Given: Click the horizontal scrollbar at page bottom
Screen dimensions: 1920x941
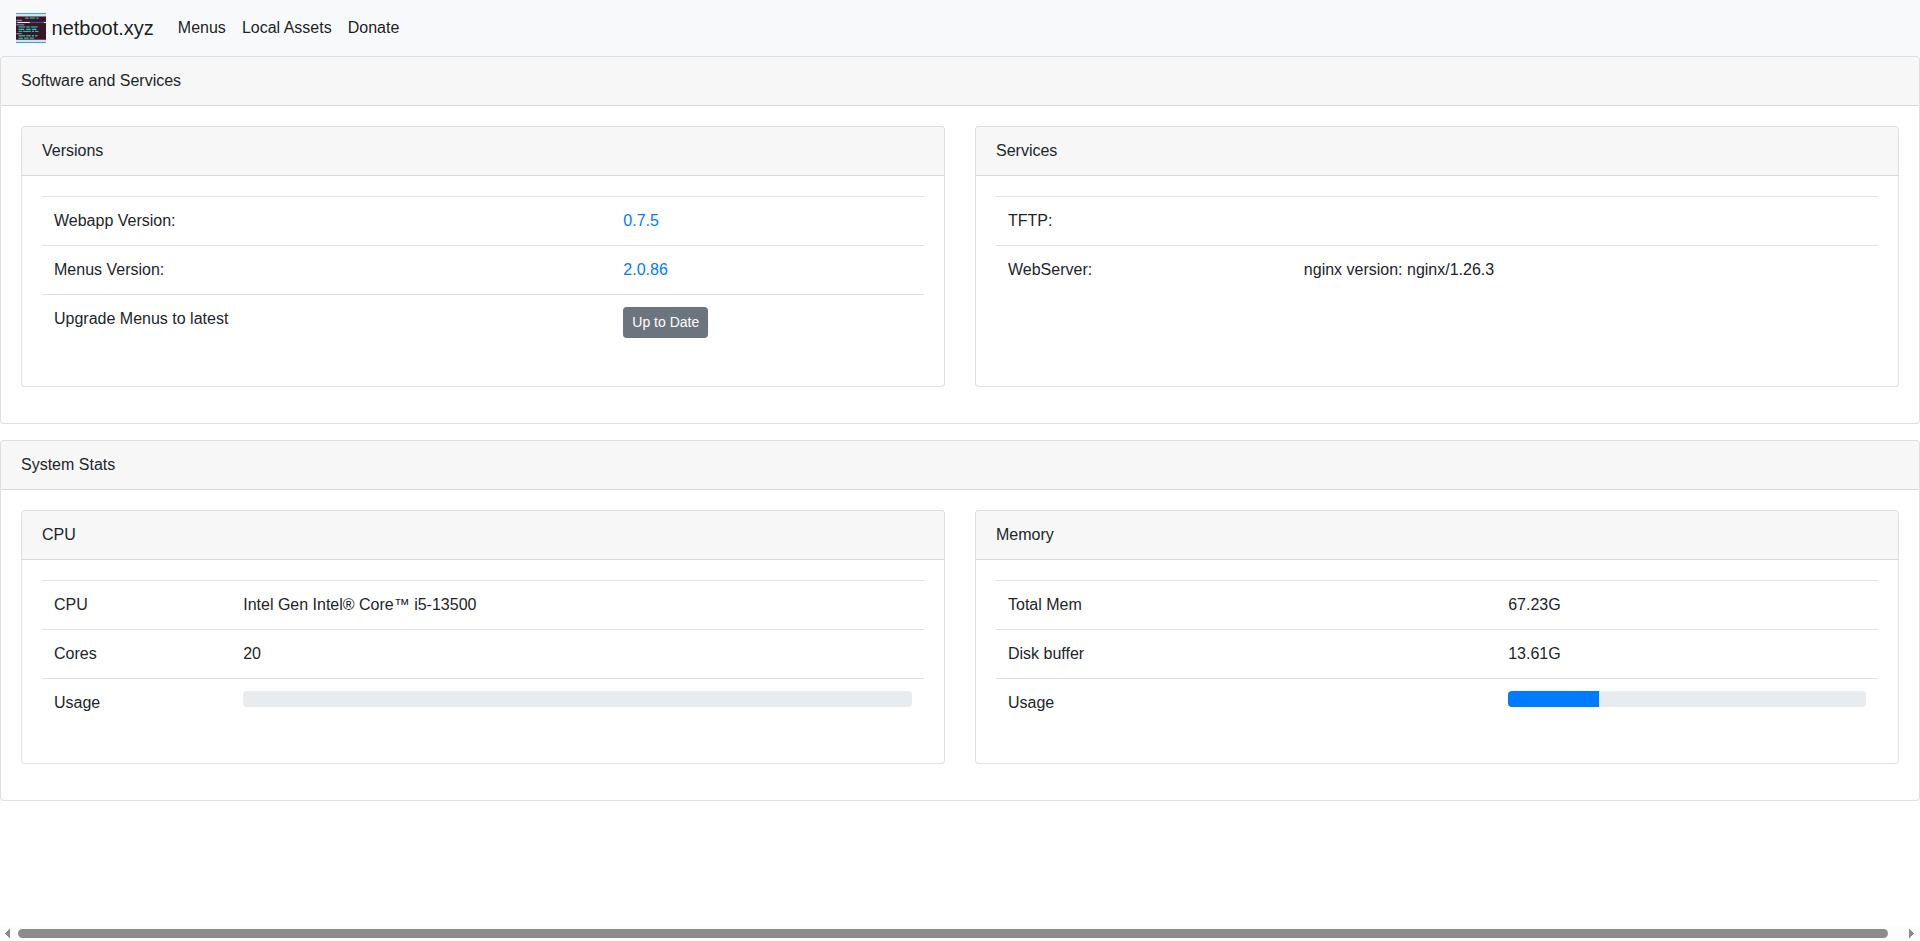Looking at the screenshot, I should (952, 933).
